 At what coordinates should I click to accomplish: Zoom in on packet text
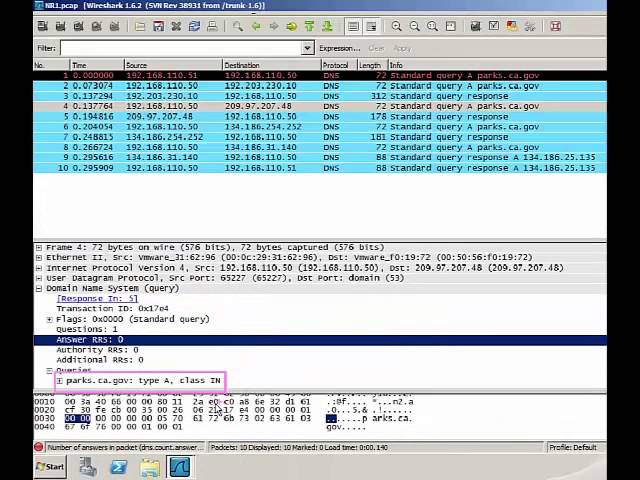pyautogui.click(x=396, y=27)
